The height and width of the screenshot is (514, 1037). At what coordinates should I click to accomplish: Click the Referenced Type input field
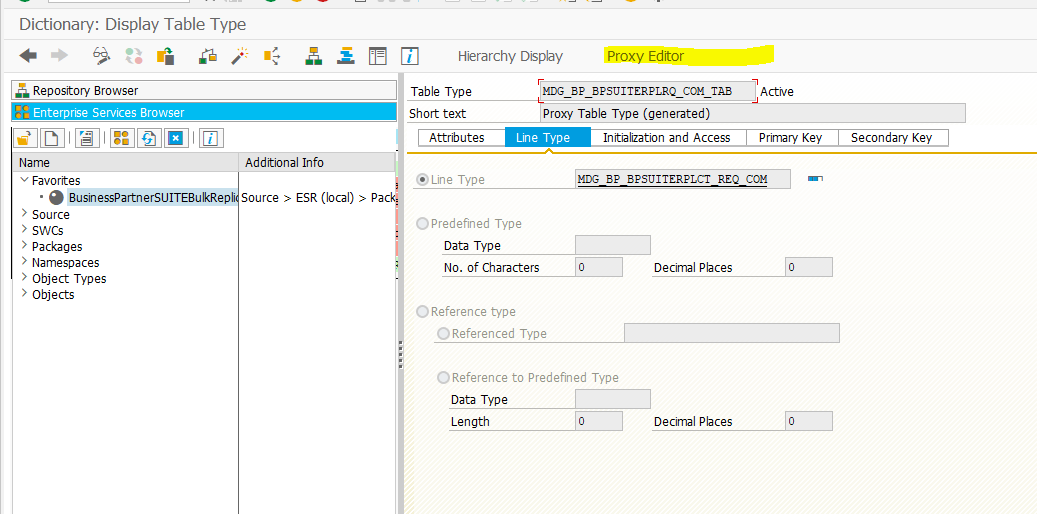coord(731,333)
